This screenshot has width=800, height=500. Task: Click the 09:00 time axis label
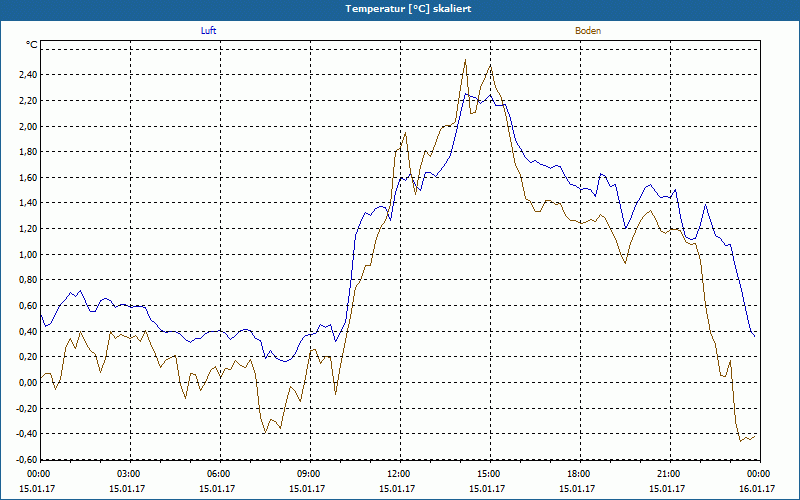[307, 474]
